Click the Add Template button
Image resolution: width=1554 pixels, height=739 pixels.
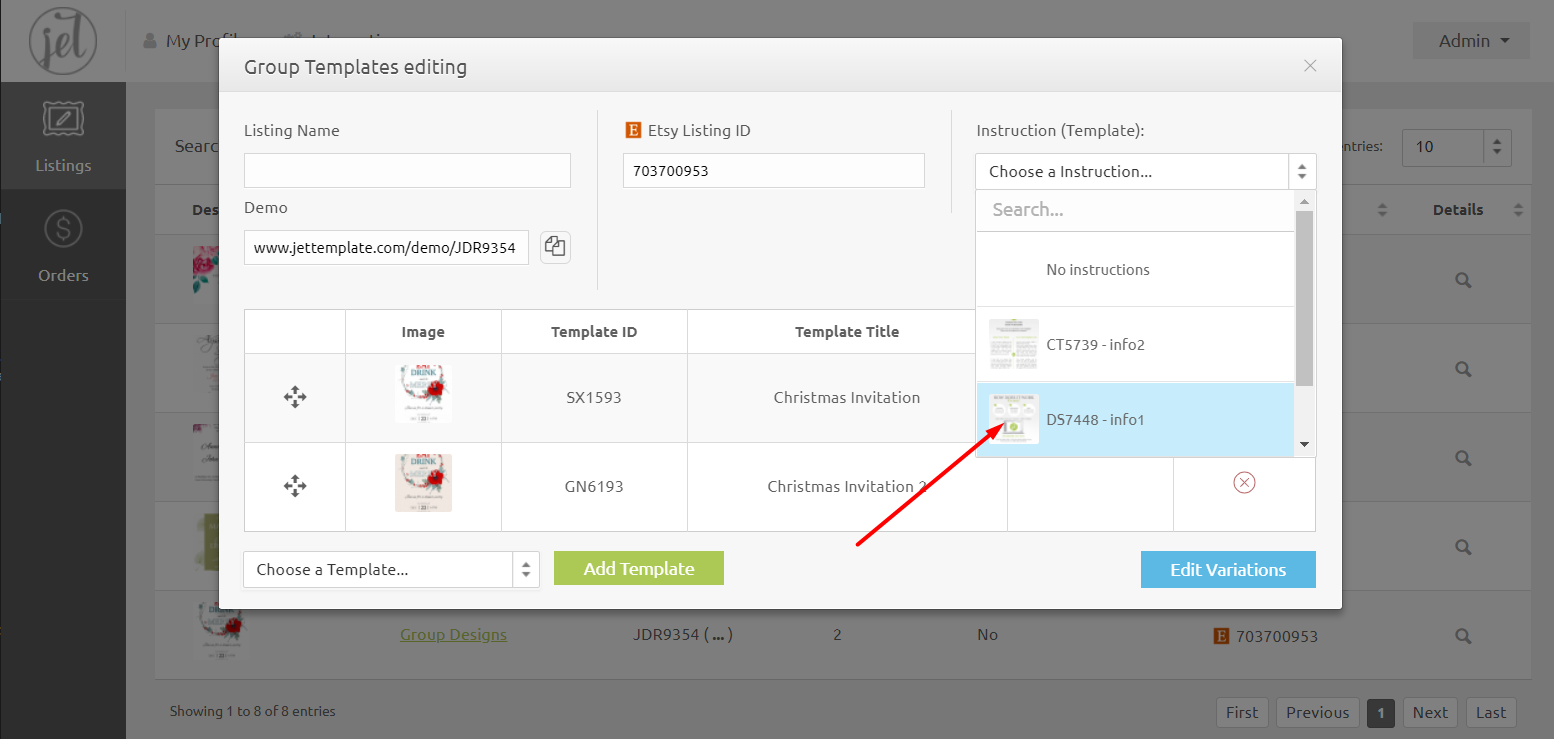(638, 568)
